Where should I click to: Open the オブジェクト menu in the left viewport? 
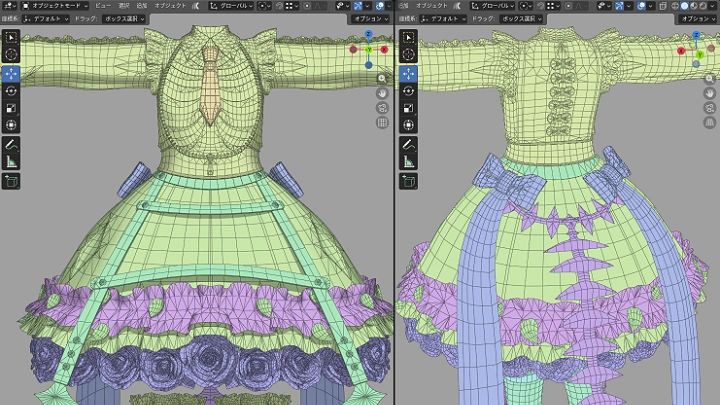tap(170, 6)
